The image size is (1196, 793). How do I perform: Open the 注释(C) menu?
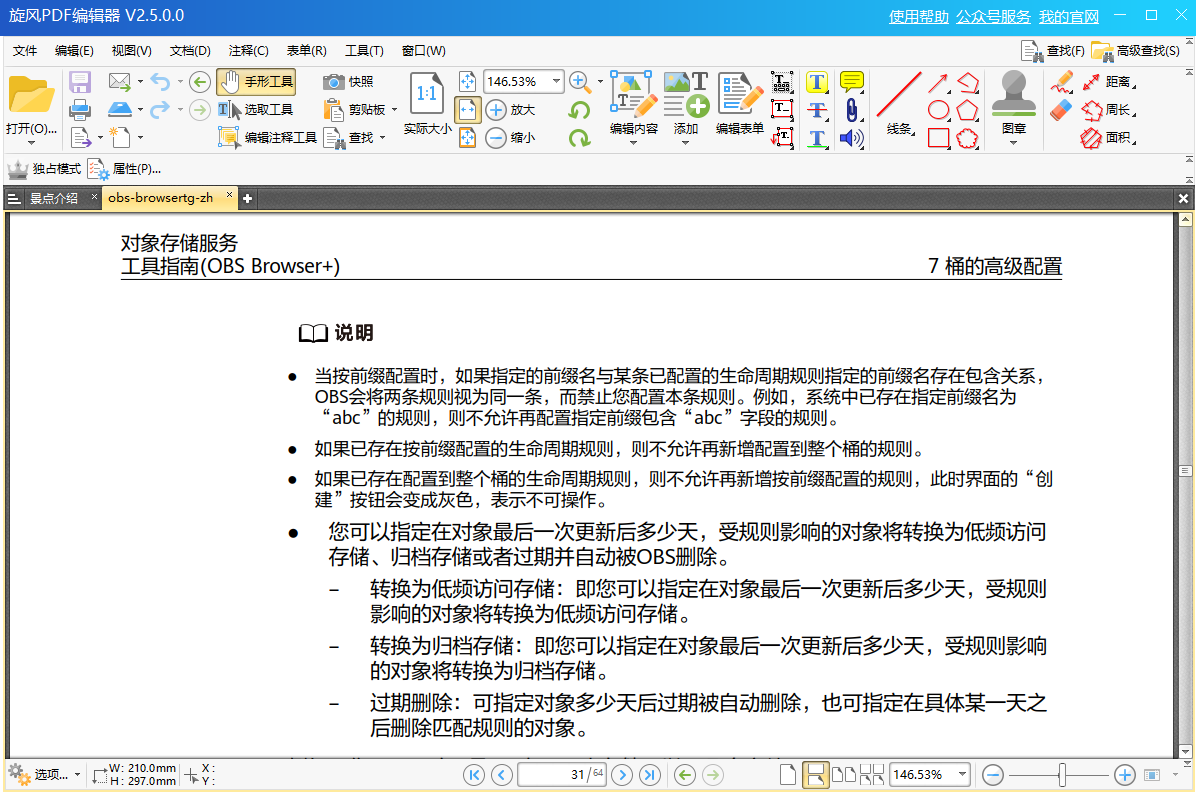[248, 51]
